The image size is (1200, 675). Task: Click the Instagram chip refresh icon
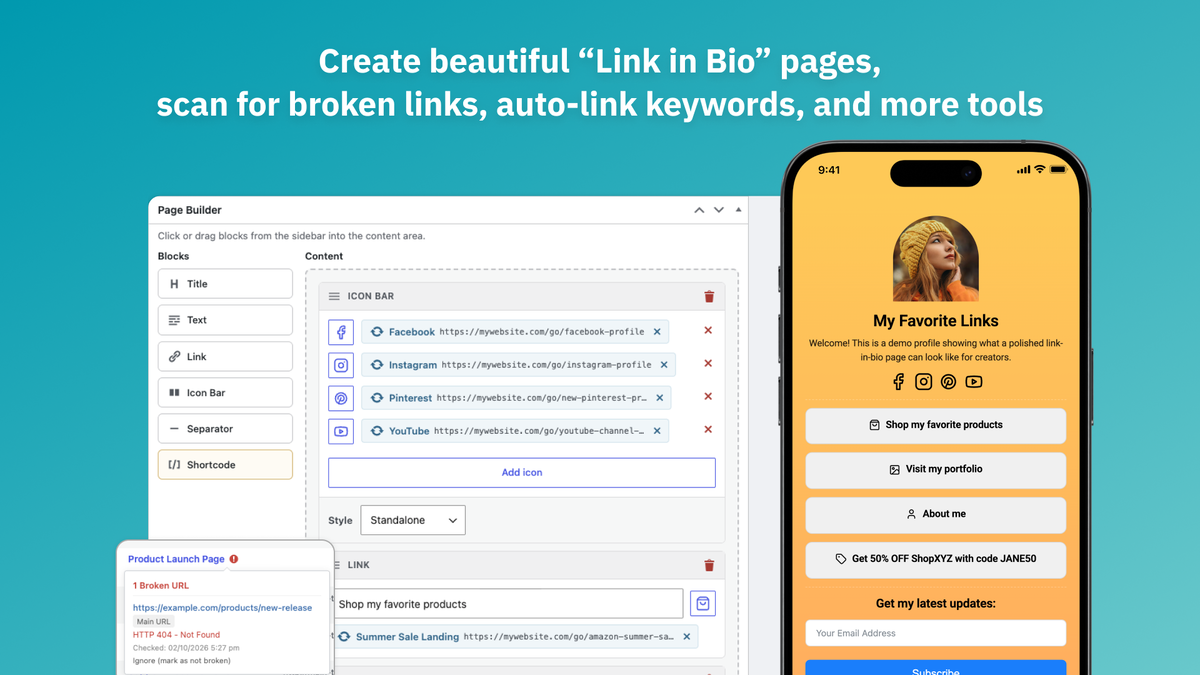377,365
